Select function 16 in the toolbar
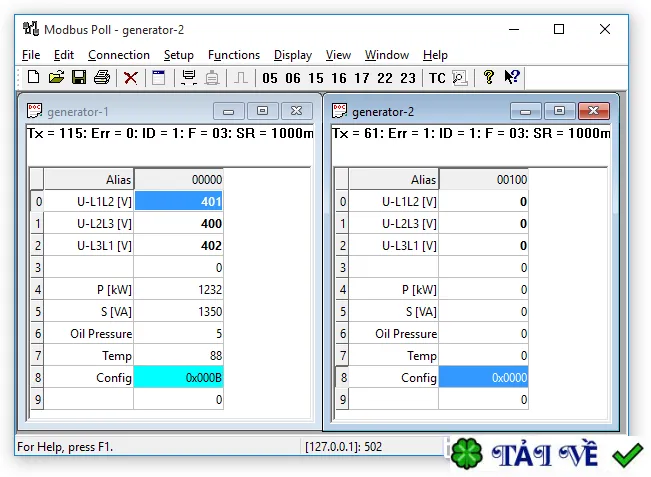The height and width of the screenshot is (477, 651). [339, 78]
